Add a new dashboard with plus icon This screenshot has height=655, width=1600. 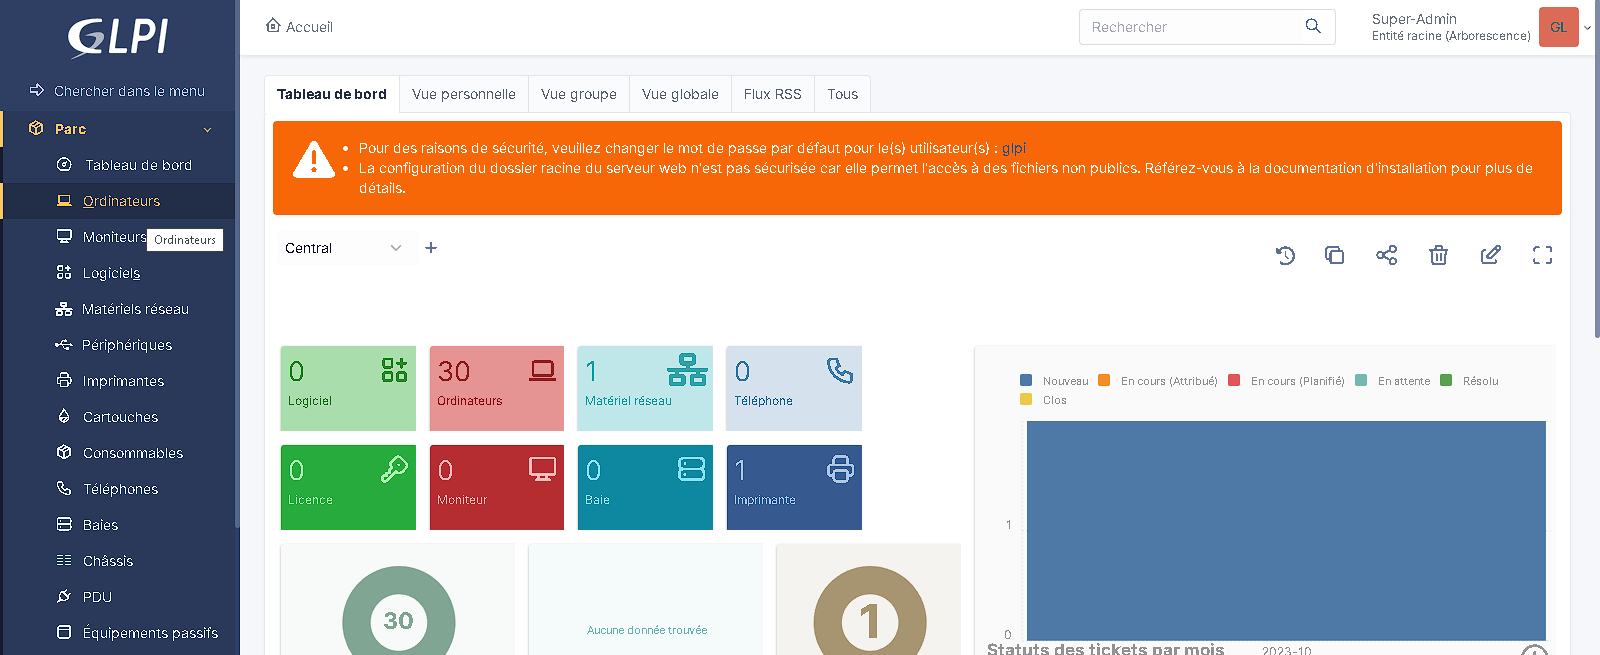coord(431,248)
